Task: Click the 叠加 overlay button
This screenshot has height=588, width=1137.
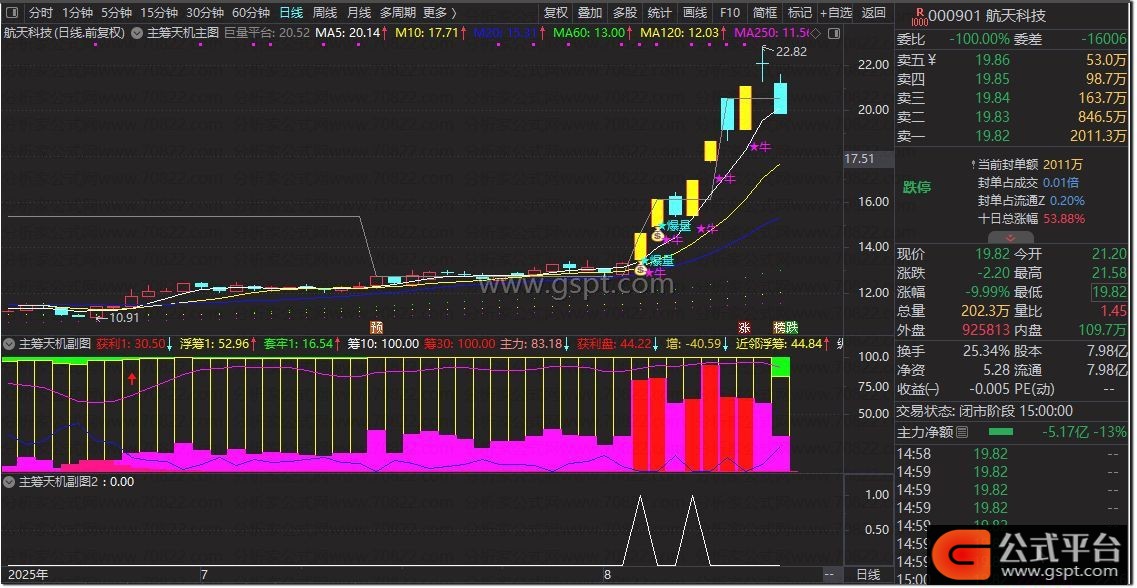Action: 590,13
